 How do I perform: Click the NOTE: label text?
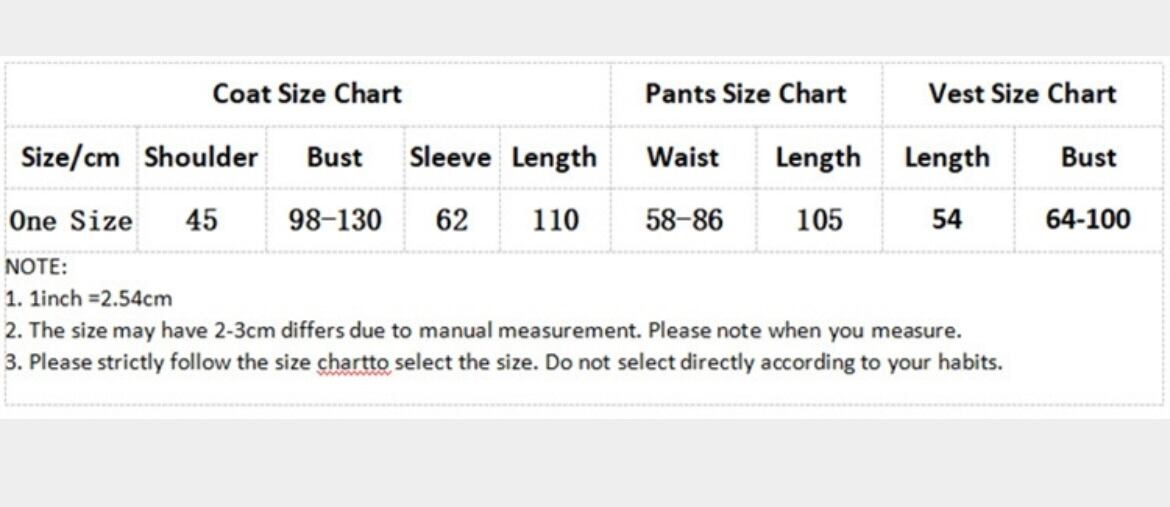[36, 267]
